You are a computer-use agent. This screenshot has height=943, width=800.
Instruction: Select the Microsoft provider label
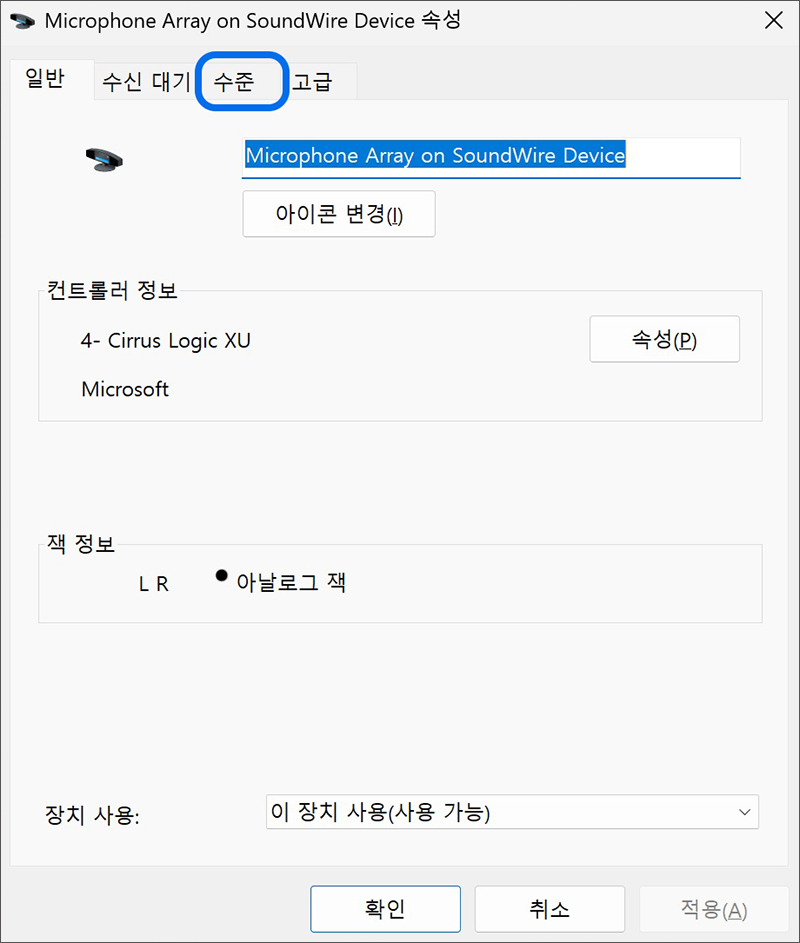(125, 389)
